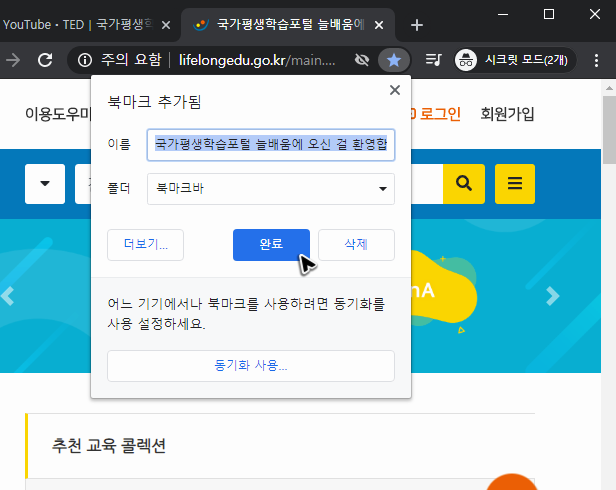Open the media control playlist icon
This screenshot has width=616, height=490.
point(434,60)
